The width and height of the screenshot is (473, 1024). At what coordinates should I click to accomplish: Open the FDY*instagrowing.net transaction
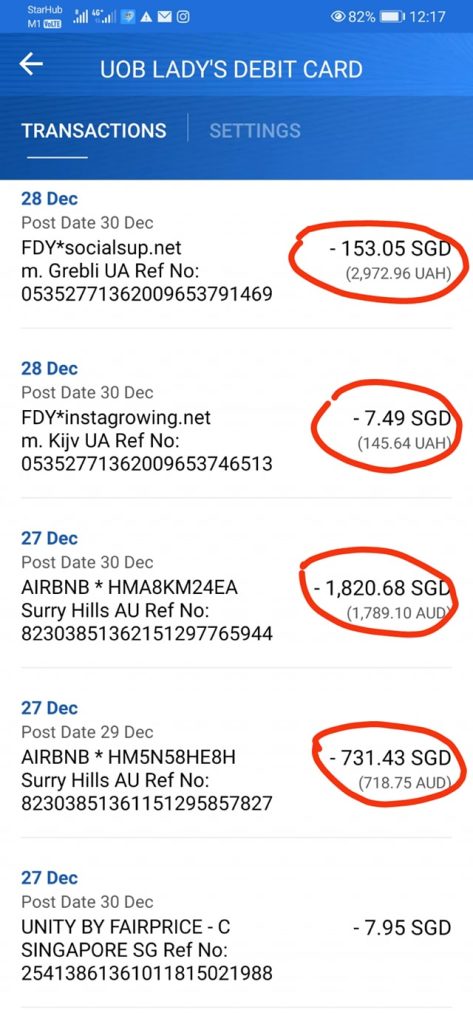coord(236,420)
